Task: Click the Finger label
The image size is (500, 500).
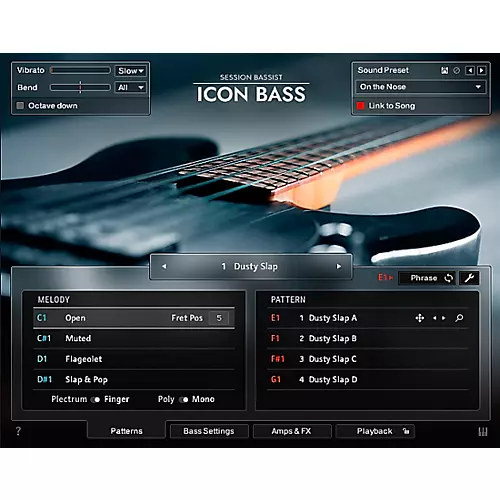Action: point(116,399)
